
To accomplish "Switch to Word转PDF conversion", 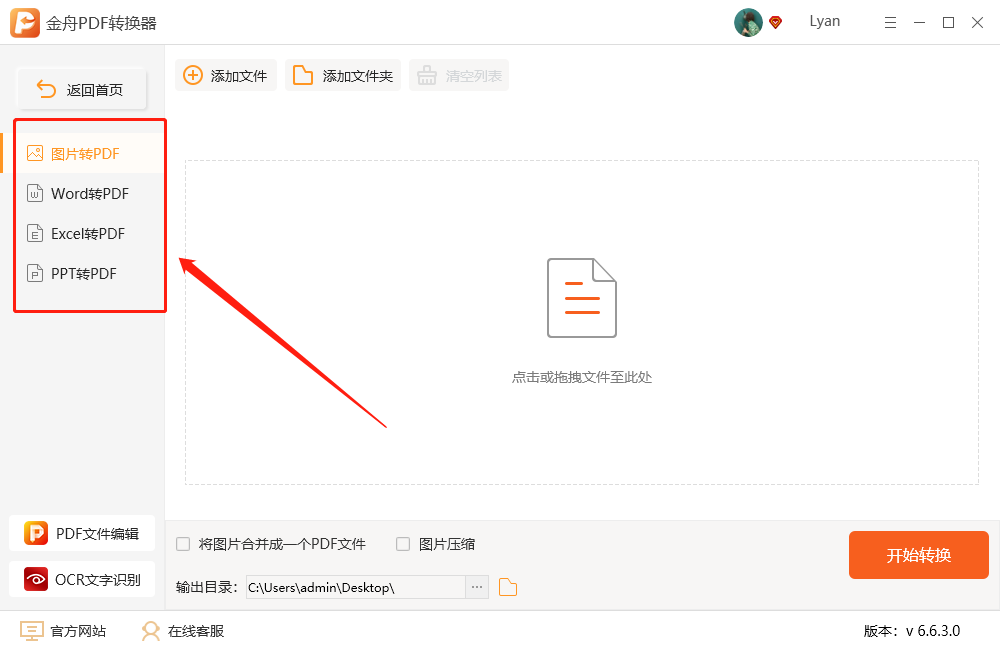I will coord(88,193).
